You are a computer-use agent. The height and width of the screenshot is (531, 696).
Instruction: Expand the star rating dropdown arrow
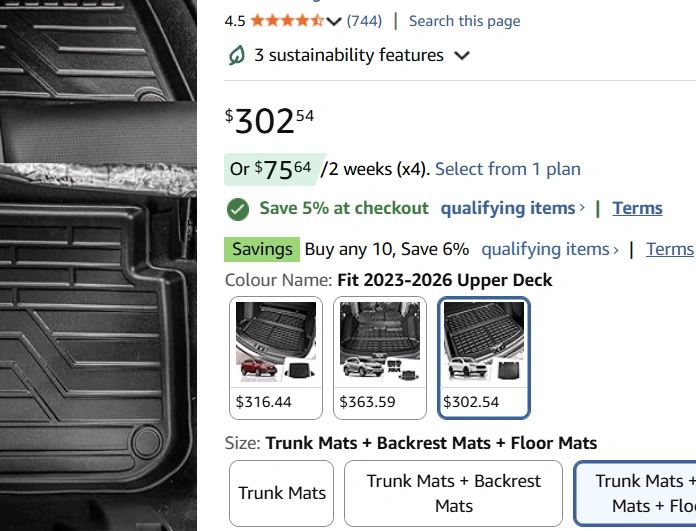(x=334, y=21)
